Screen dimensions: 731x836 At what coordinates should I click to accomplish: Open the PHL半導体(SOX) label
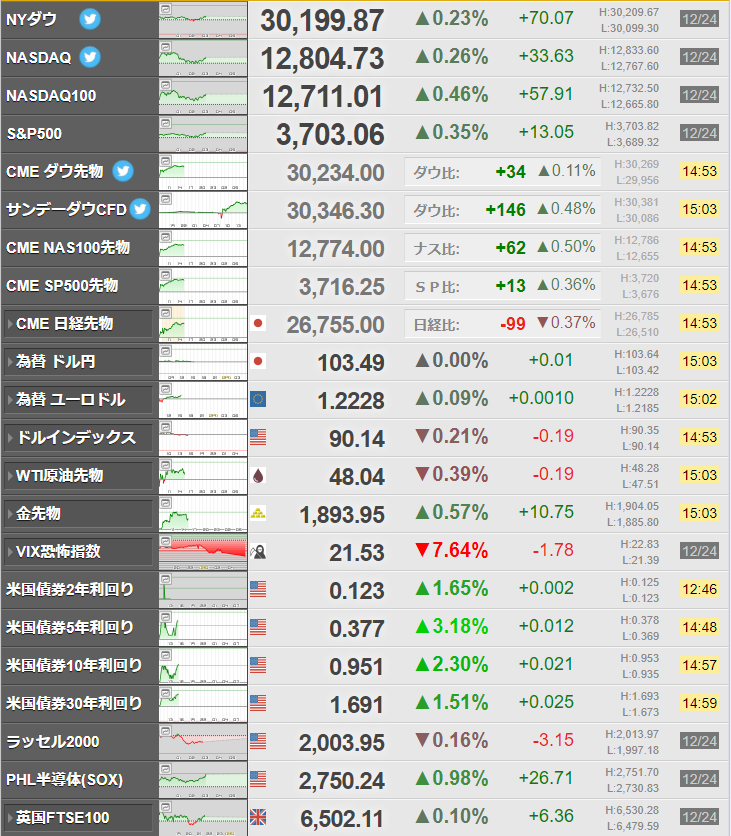65,779
